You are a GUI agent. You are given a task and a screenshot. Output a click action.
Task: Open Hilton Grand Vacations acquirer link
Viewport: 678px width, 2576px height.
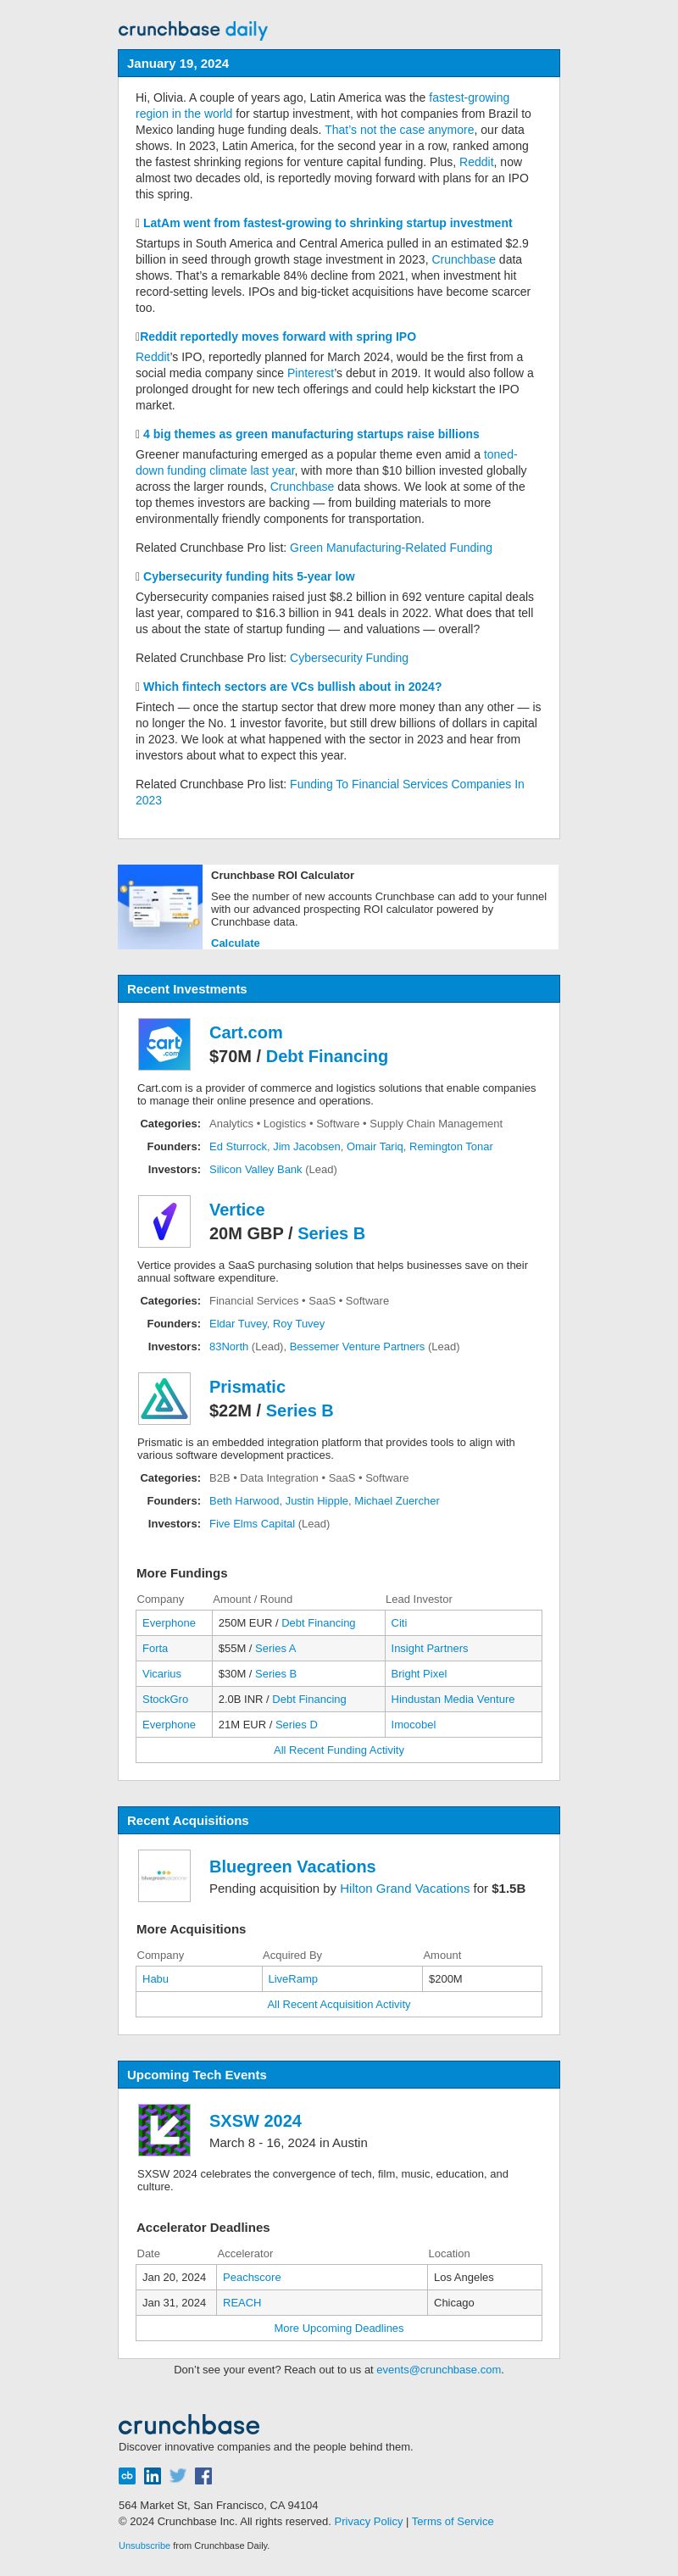[x=404, y=1888]
